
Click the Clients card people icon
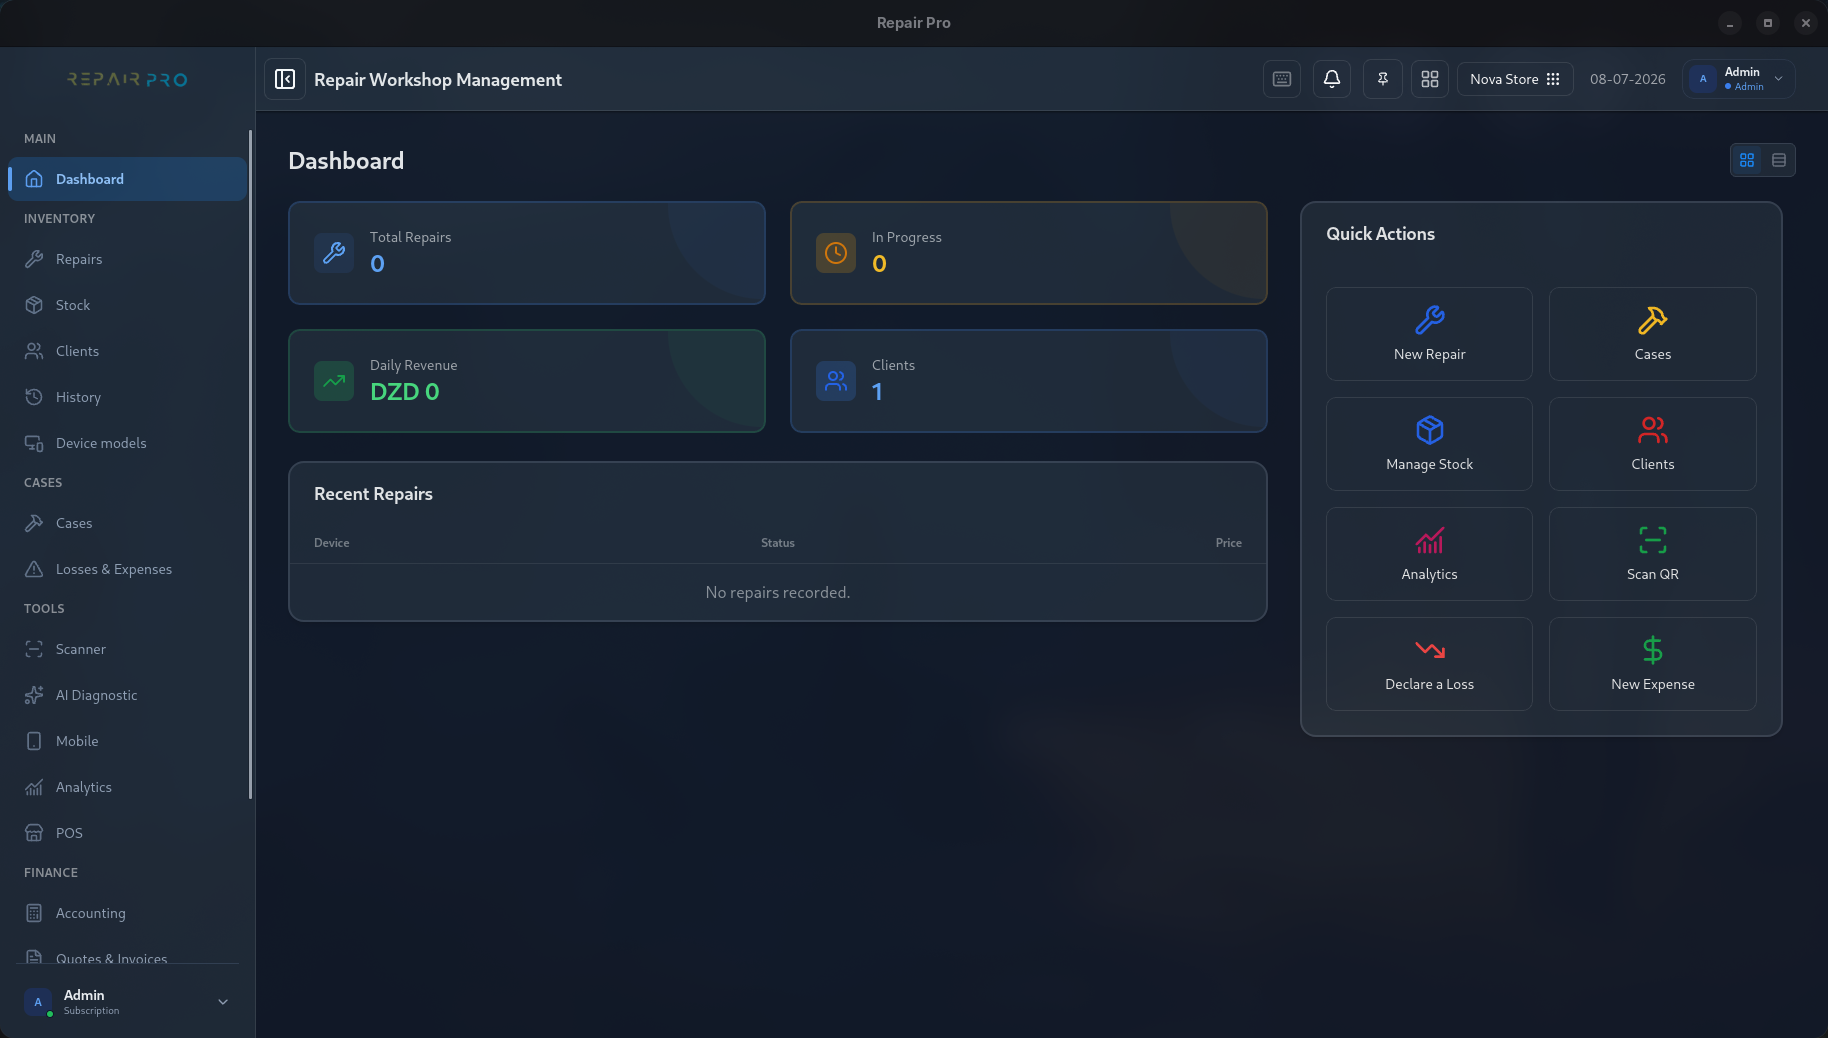(x=836, y=381)
